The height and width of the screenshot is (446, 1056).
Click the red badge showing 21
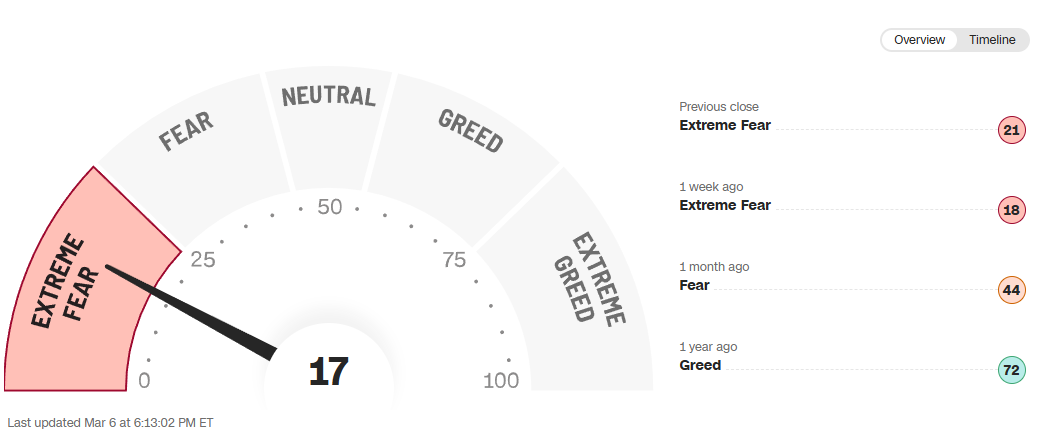(1011, 130)
